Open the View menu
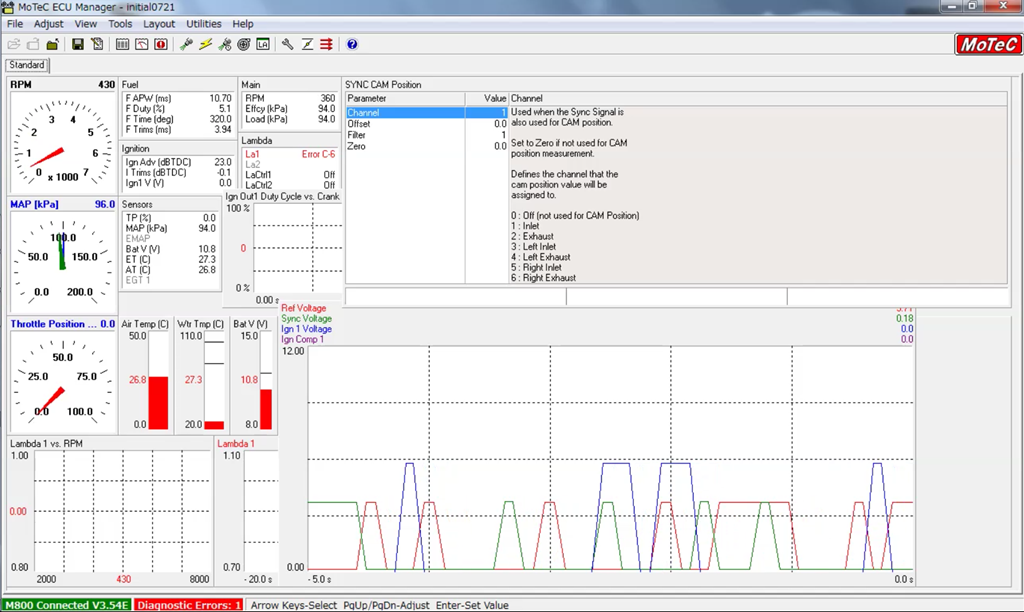Image resolution: width=1024 pixels, height=612 pixels. click(86, 24)
